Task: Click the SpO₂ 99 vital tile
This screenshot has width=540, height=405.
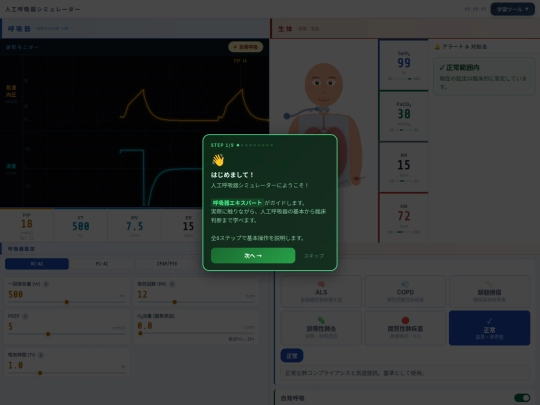Action: (x=404, y=65)
